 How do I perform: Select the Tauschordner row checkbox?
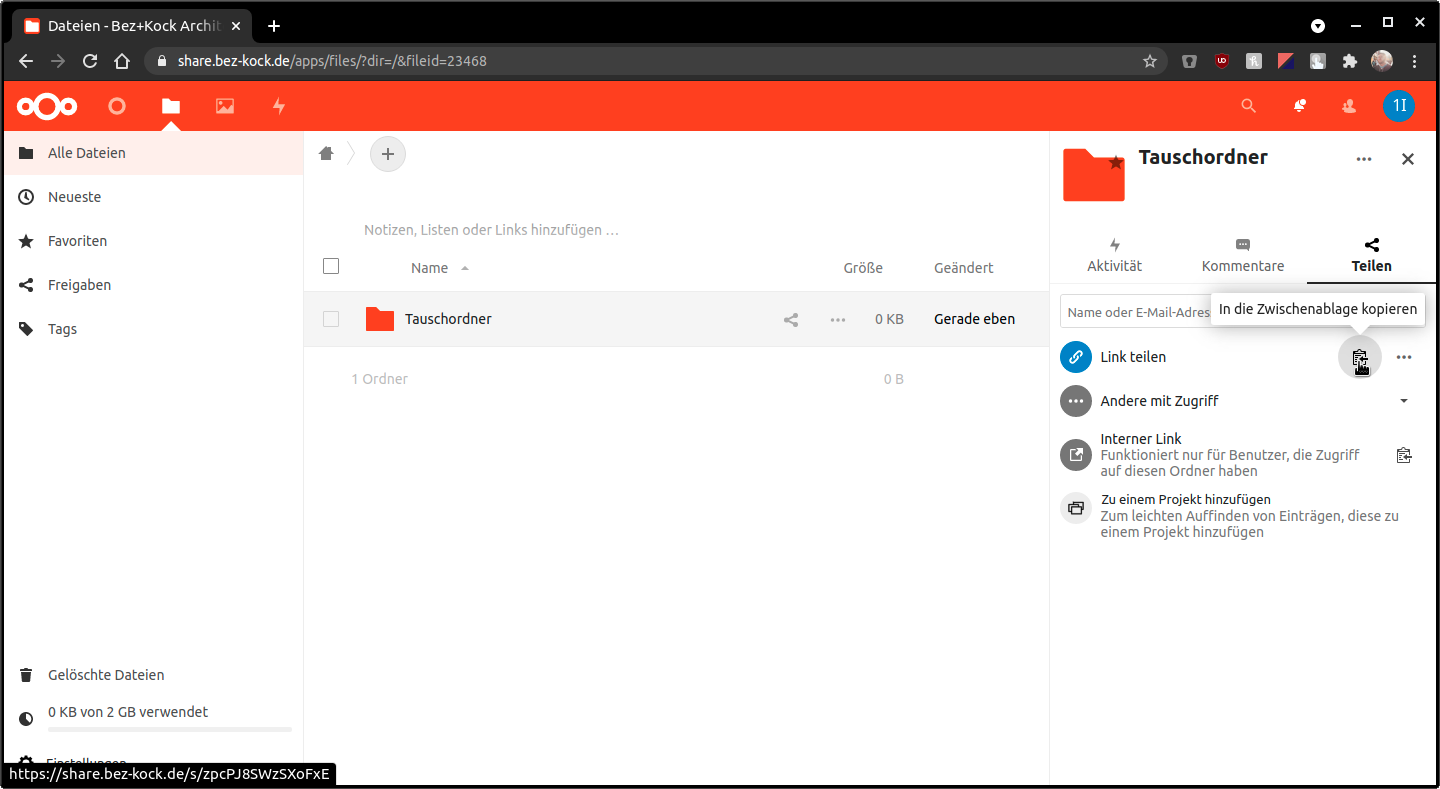click(331, 320)
